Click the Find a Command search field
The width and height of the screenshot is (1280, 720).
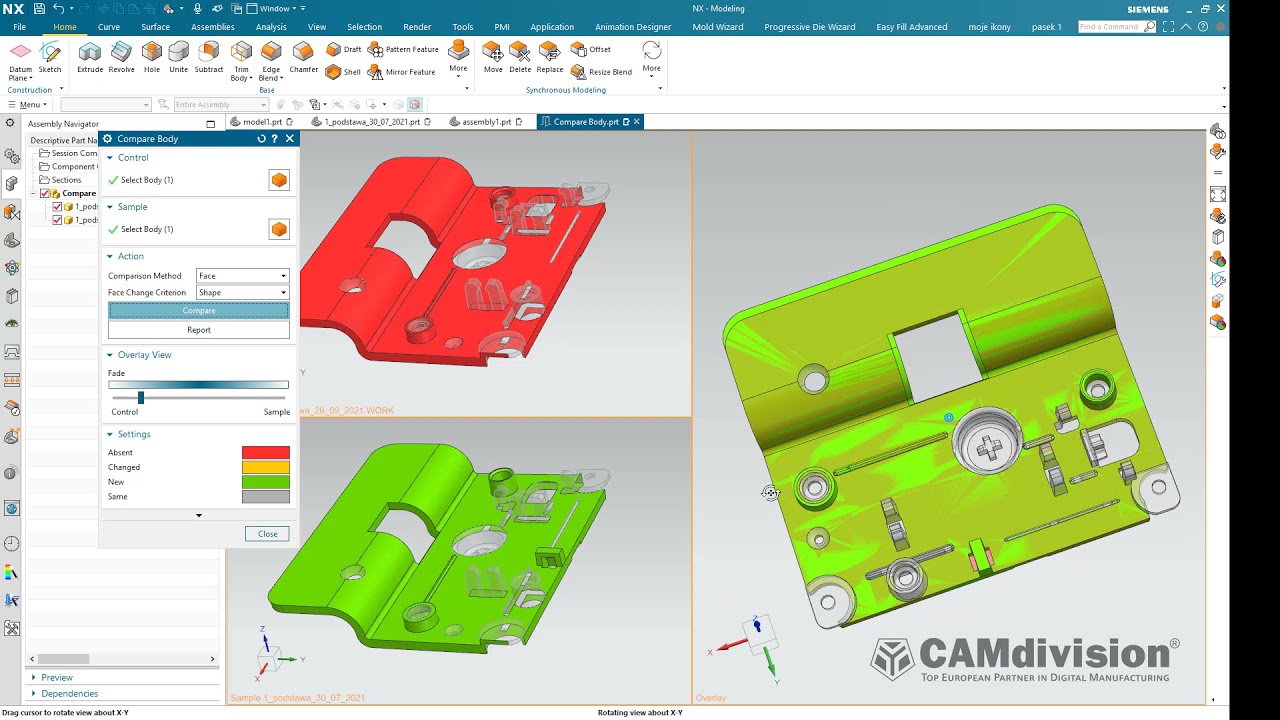click(x=1118, y=27)
